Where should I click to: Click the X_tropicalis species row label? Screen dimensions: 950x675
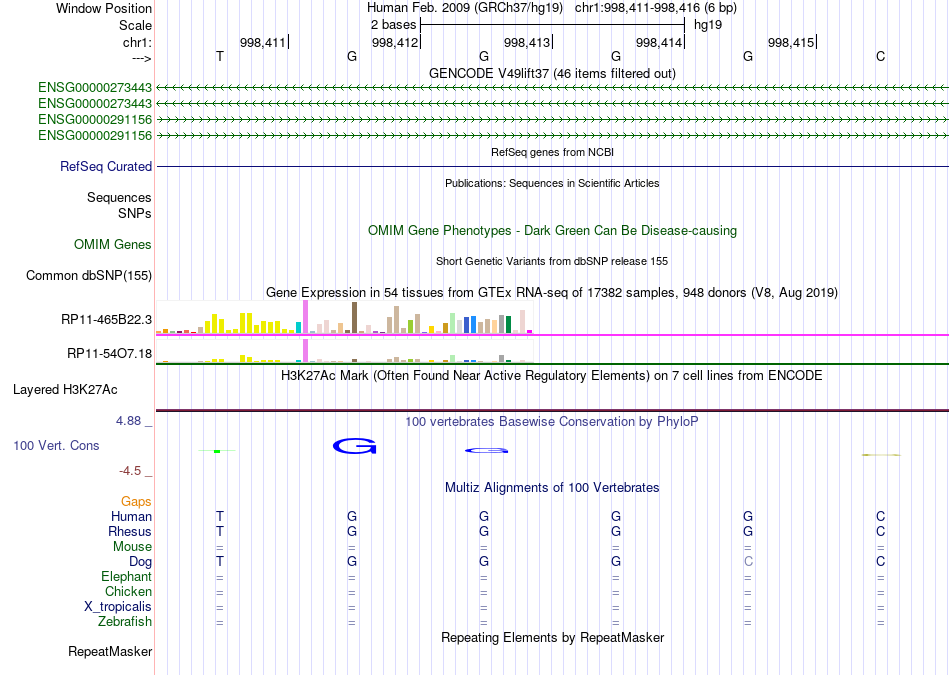[118, 607]
